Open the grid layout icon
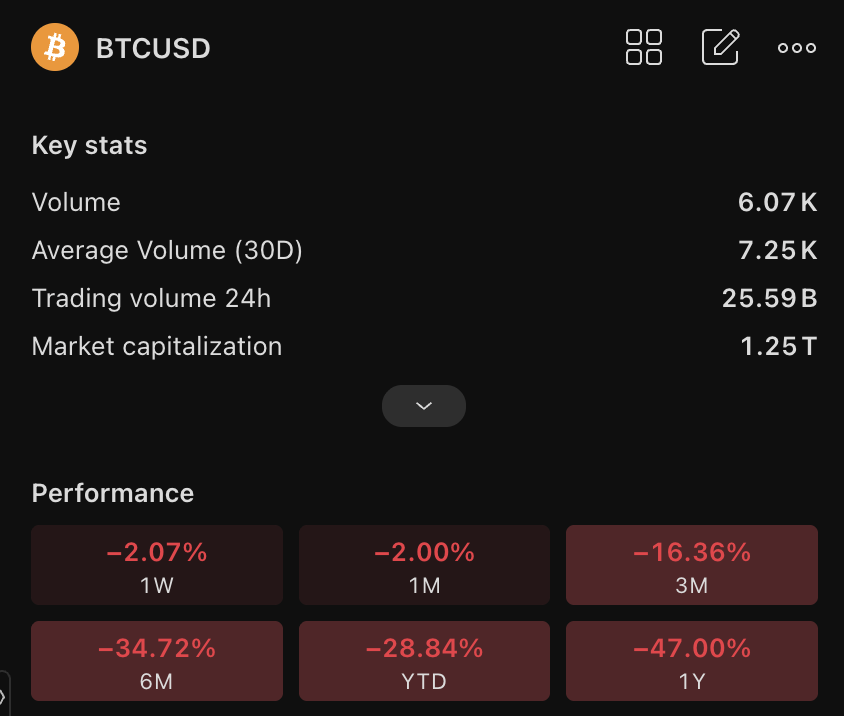Screen dimensions: 844x716 (644, 47)
